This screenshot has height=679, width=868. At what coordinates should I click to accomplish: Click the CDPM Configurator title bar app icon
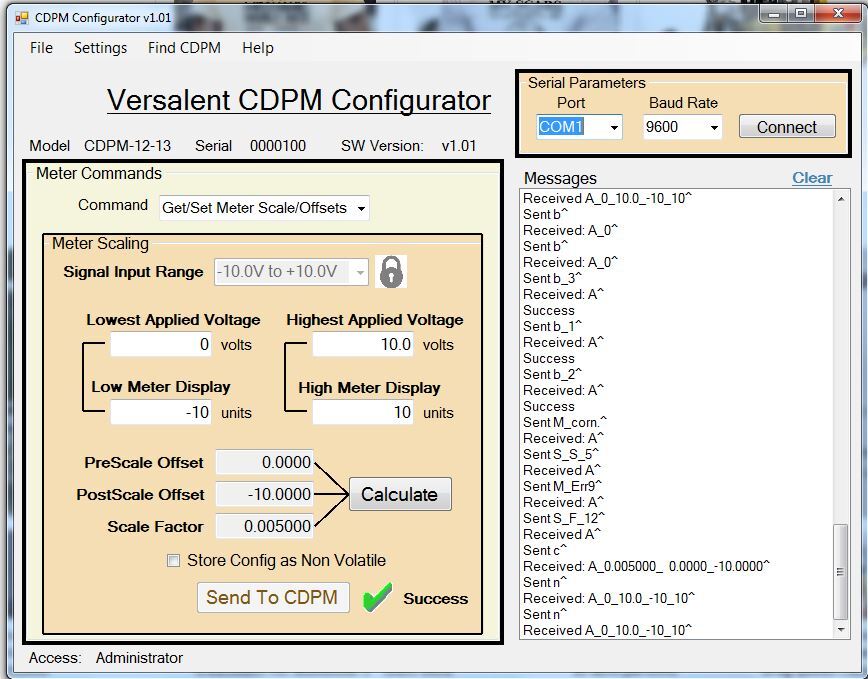22,18
